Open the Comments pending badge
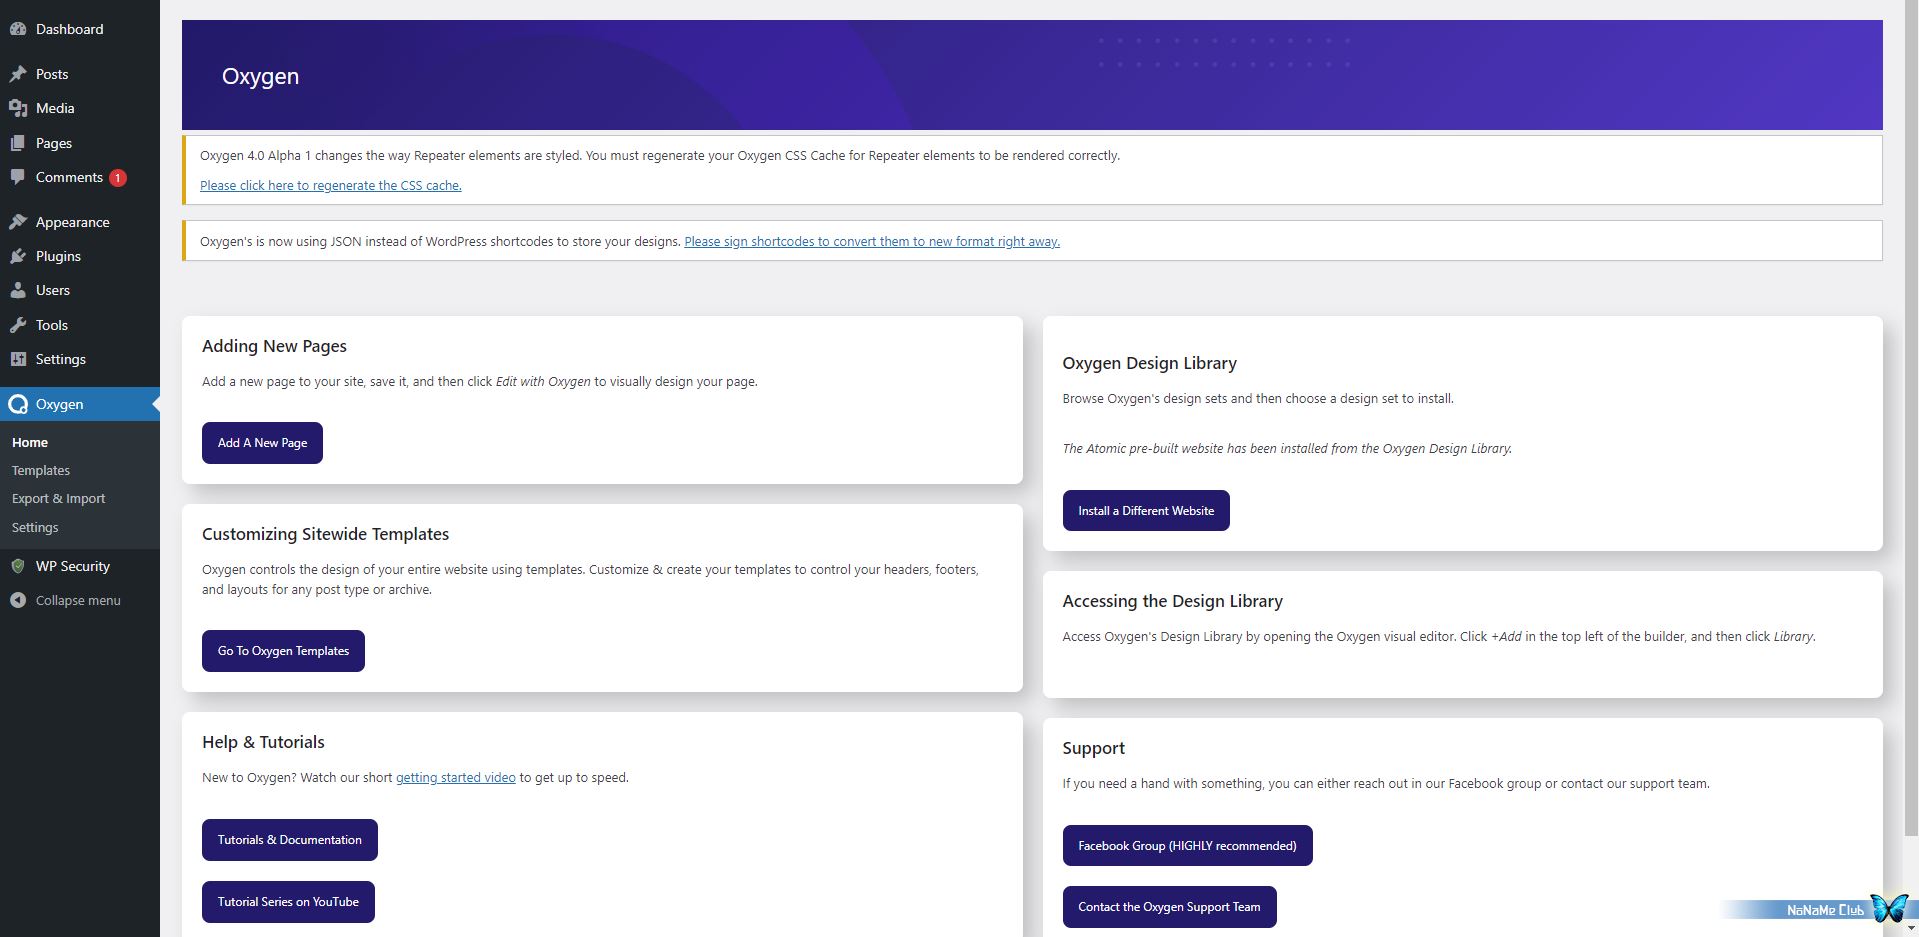Screen dimensions: 1919x937 tap(117, 178)
